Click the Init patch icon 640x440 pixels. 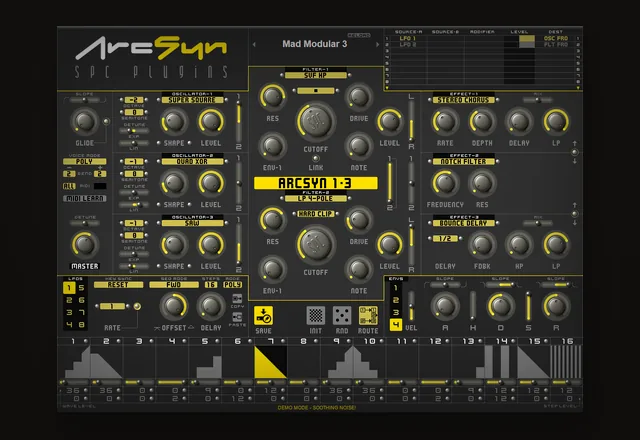coord(316,316)
